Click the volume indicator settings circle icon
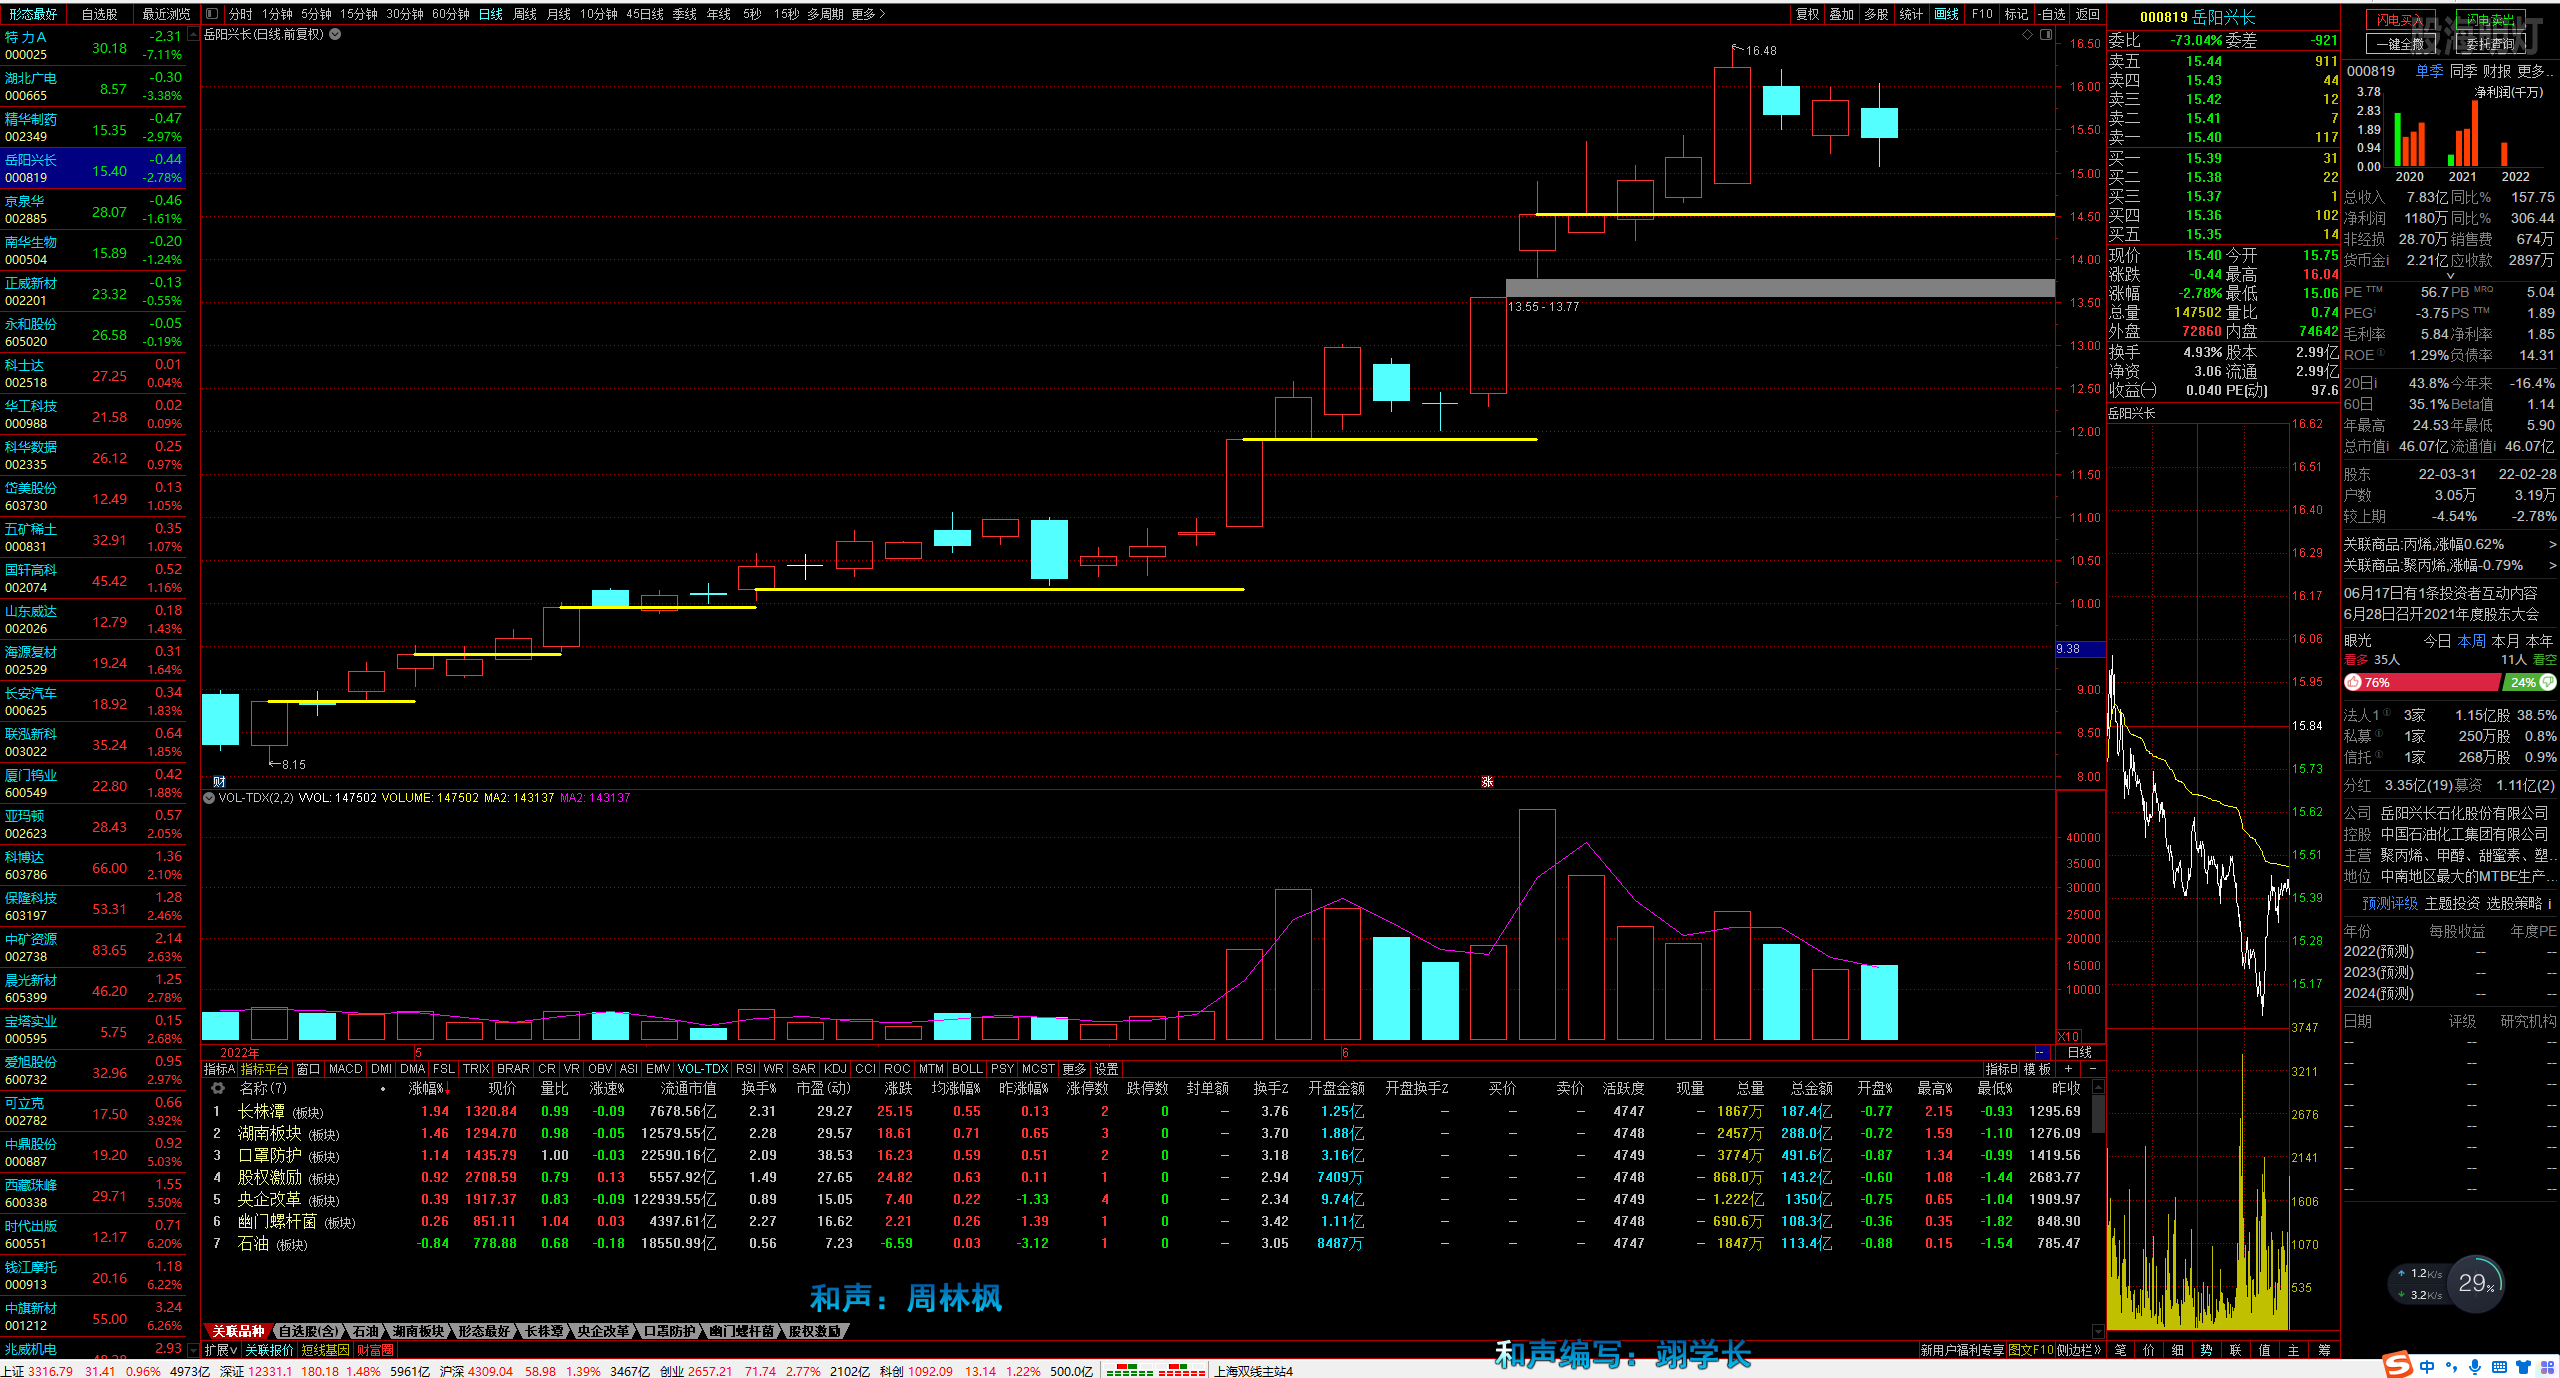 click(x=209, y=798)
